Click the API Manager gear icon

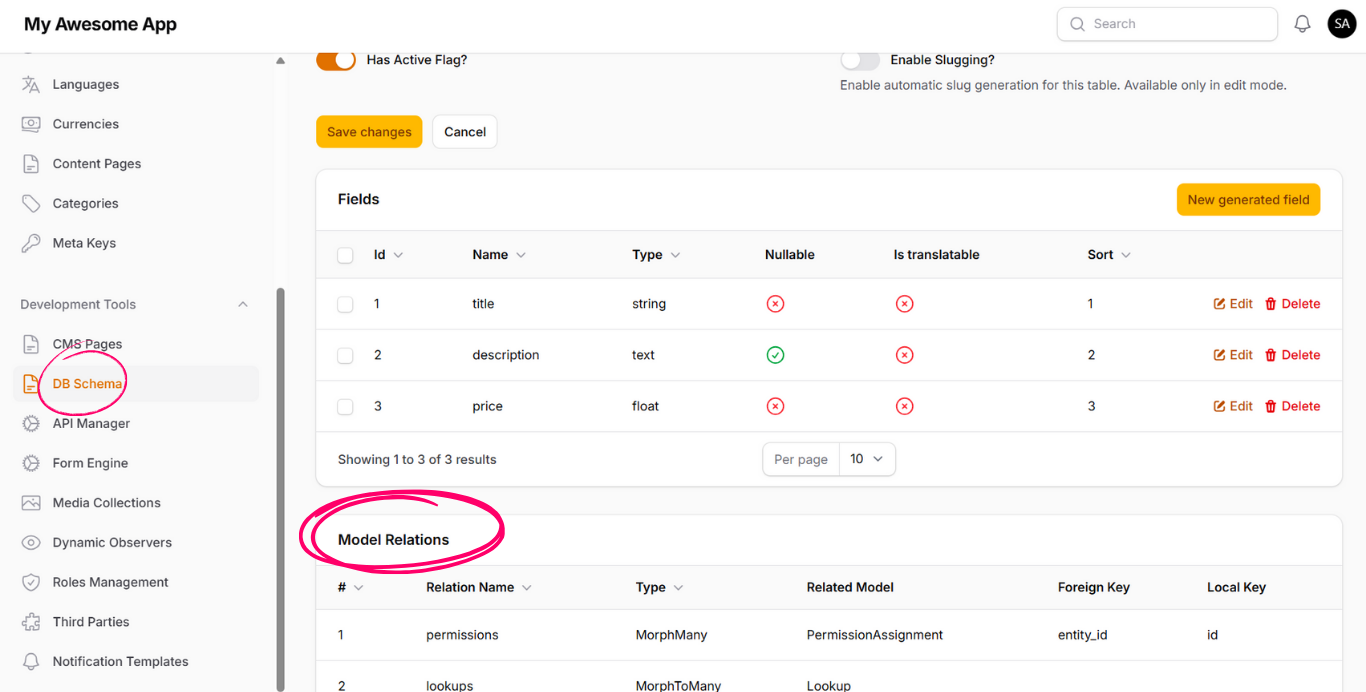tap(31, 423)
